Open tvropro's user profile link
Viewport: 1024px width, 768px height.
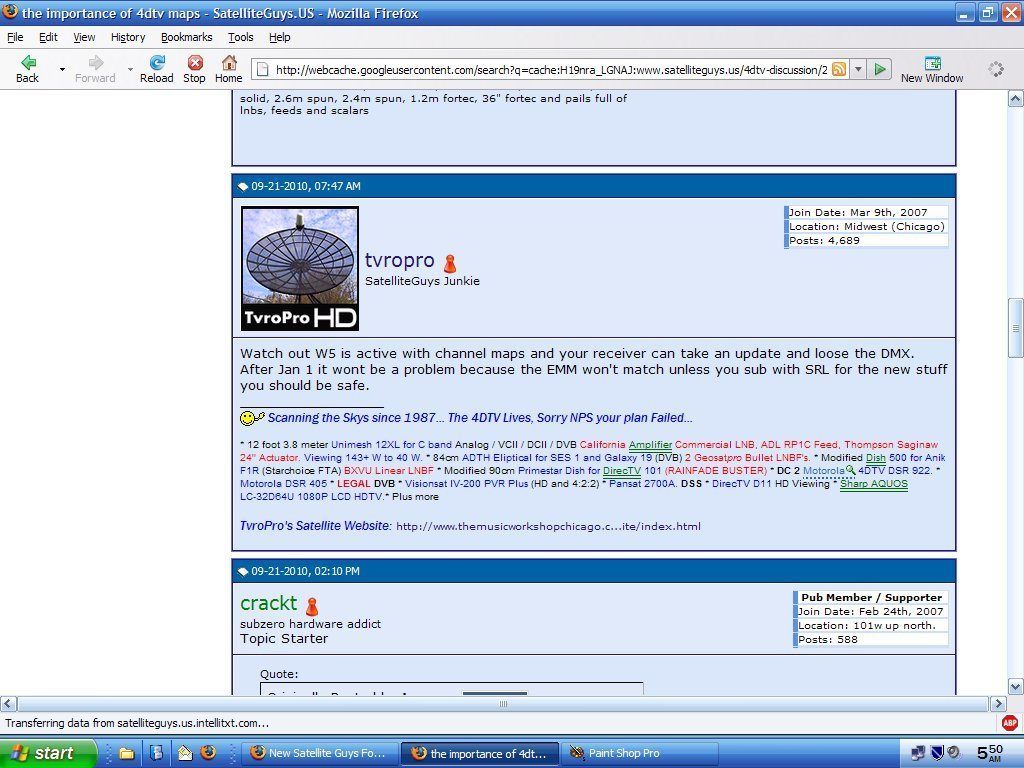[400, 260]
